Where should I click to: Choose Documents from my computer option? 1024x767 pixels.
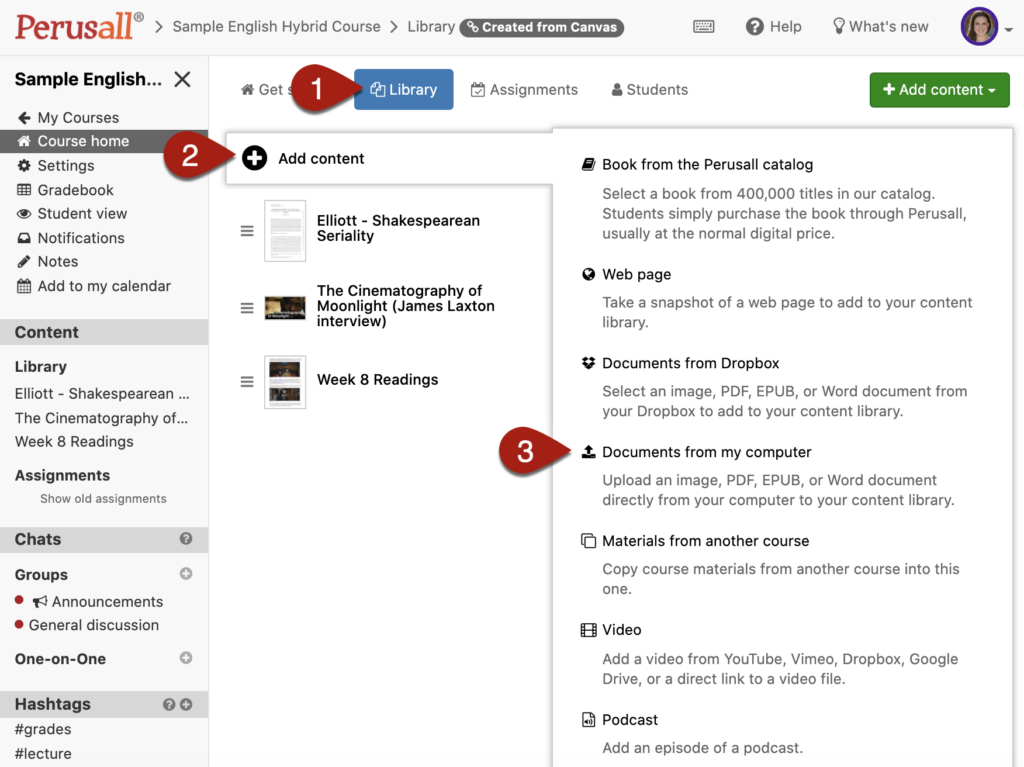(707, 452)
